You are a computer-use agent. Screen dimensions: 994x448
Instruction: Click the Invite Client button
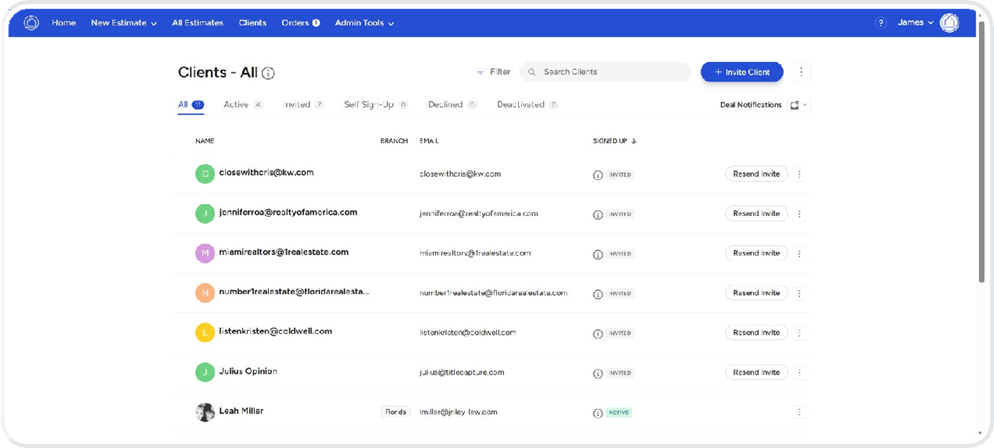point(742,72)
